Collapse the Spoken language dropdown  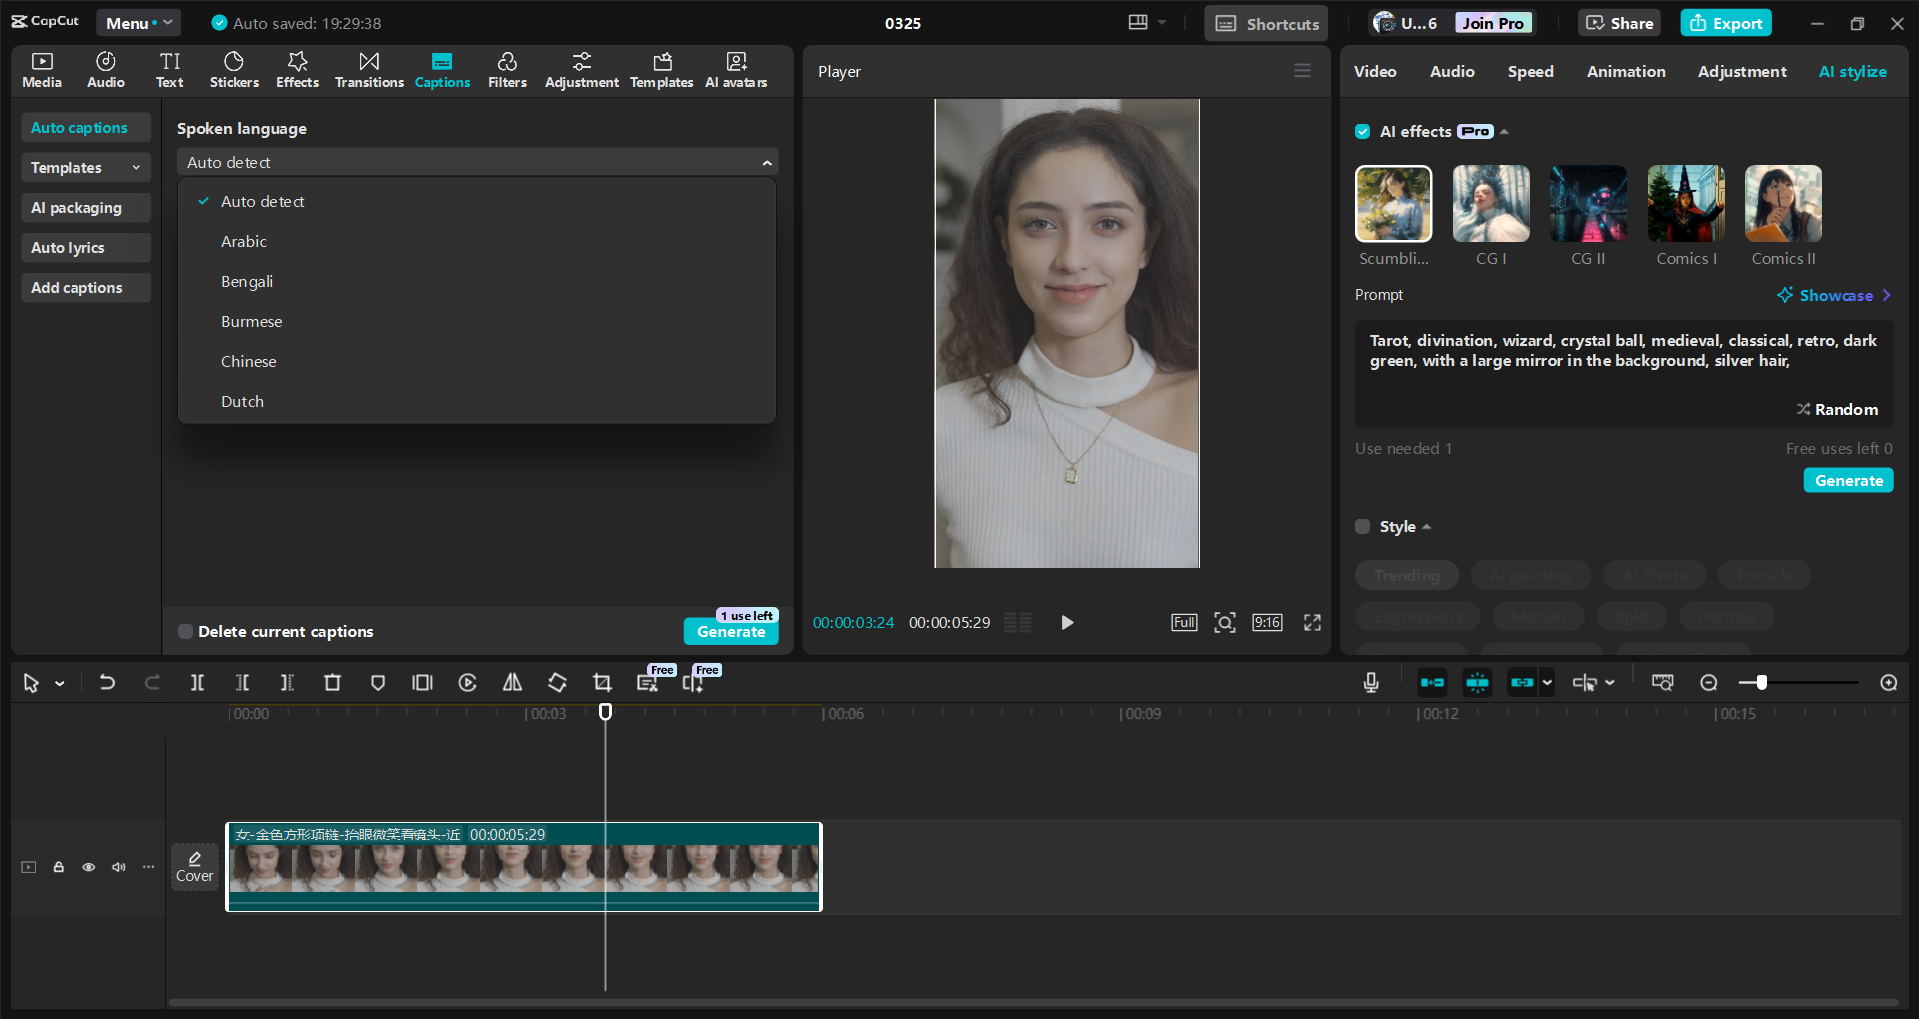[x=767, y=161]
